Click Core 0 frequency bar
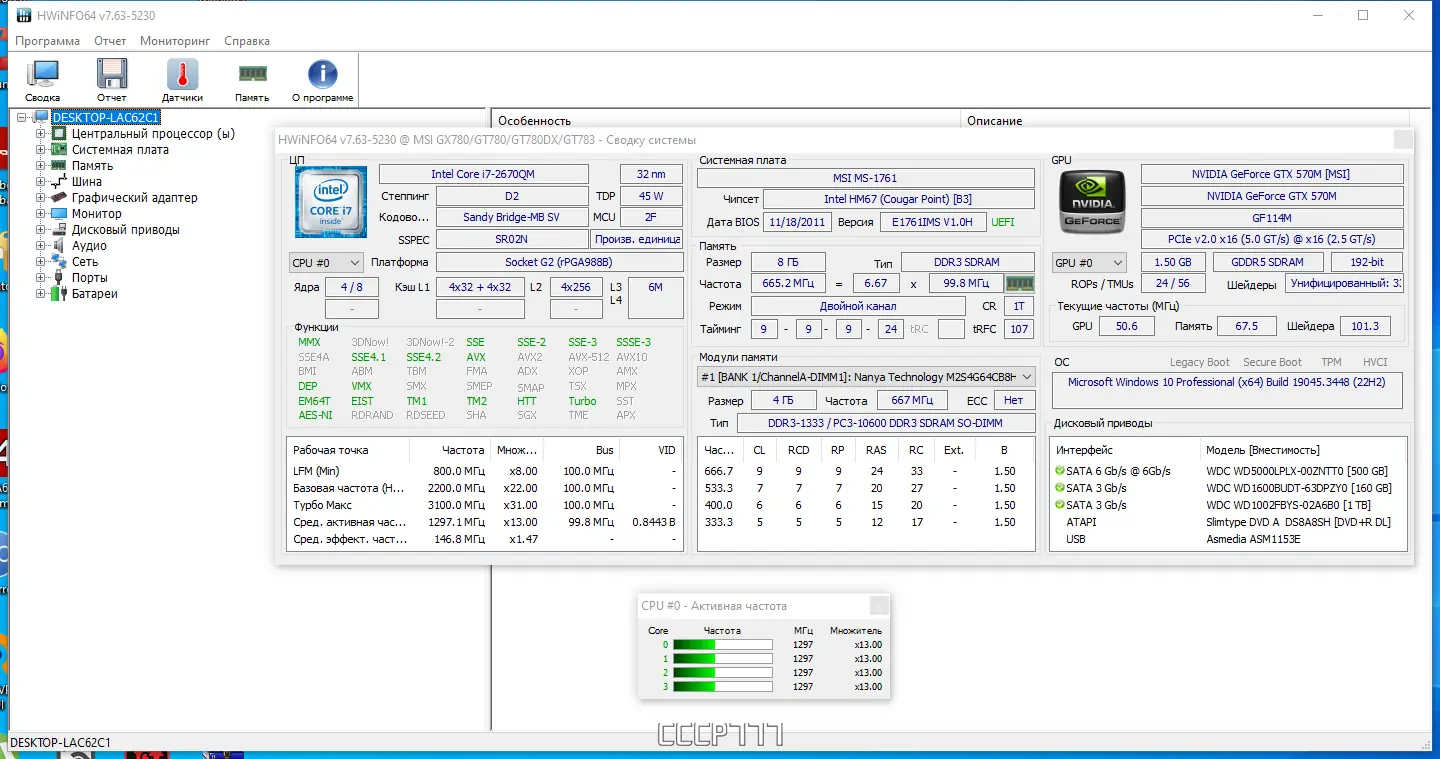This screenshot has width=1440, height=759. click(x=722, y=645)
